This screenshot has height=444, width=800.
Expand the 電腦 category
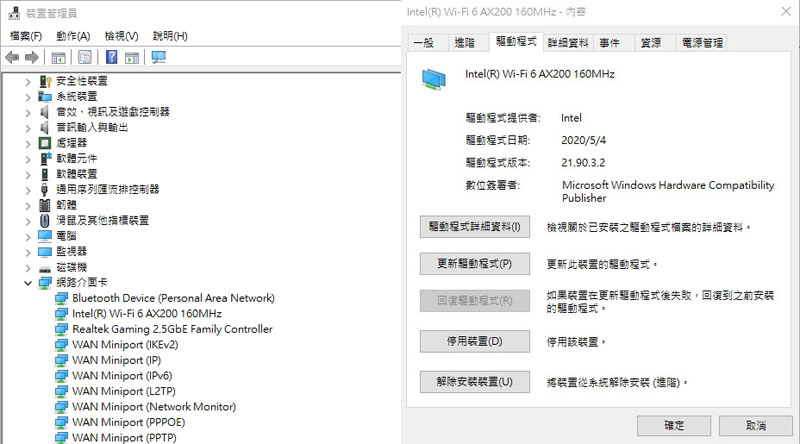click(28, 237)
